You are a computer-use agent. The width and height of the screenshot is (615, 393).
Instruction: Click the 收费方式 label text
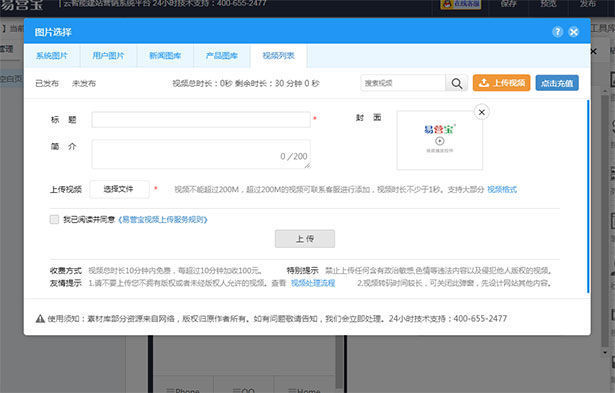(66, 271)
